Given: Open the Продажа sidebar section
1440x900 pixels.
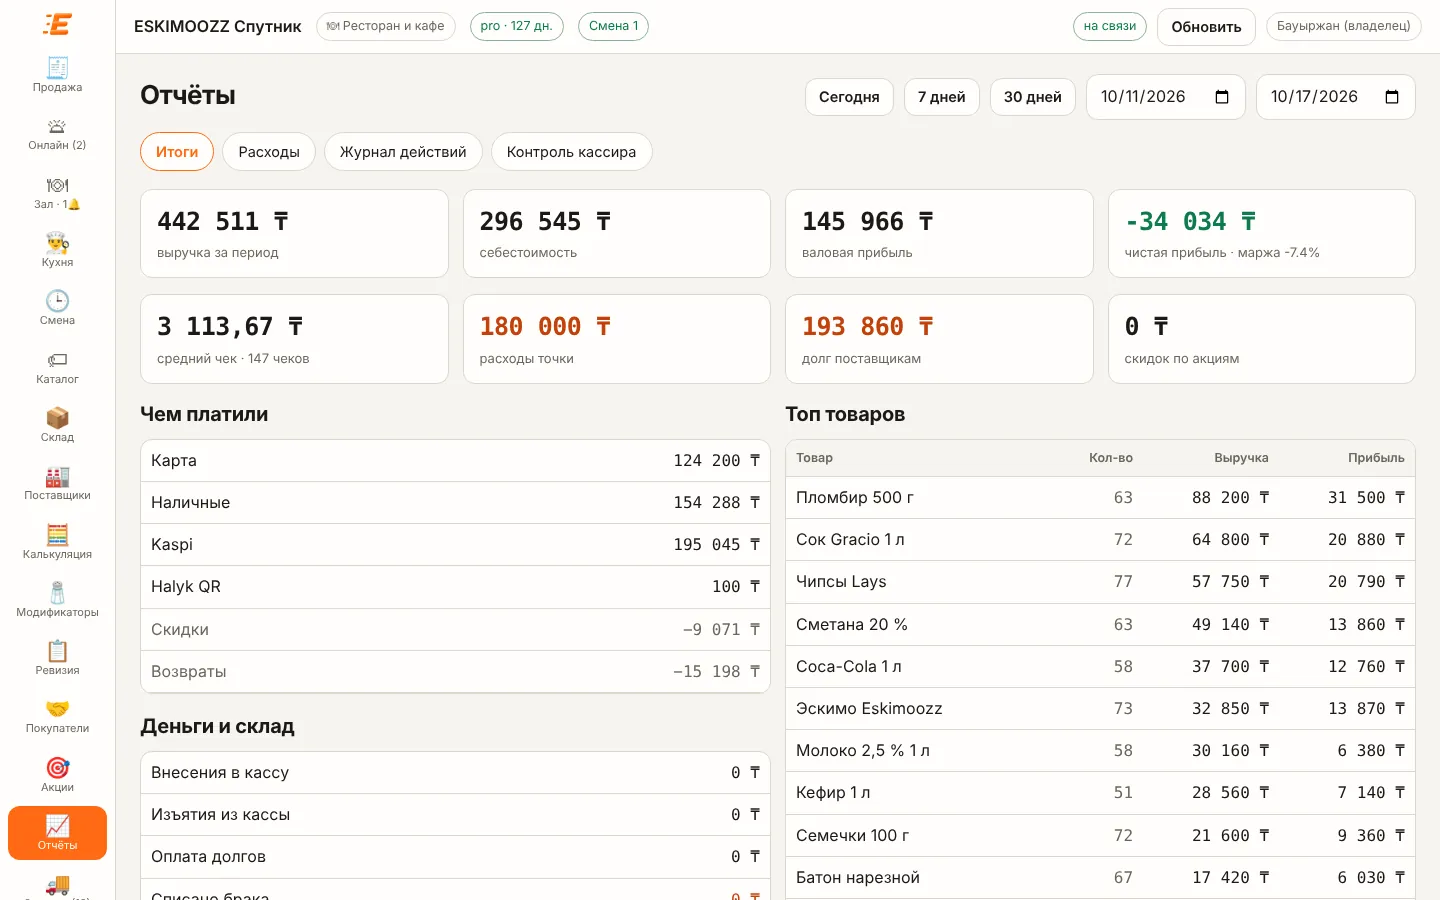Looking at the screenshot, I should pyautogui.click(x=57, y=75).
